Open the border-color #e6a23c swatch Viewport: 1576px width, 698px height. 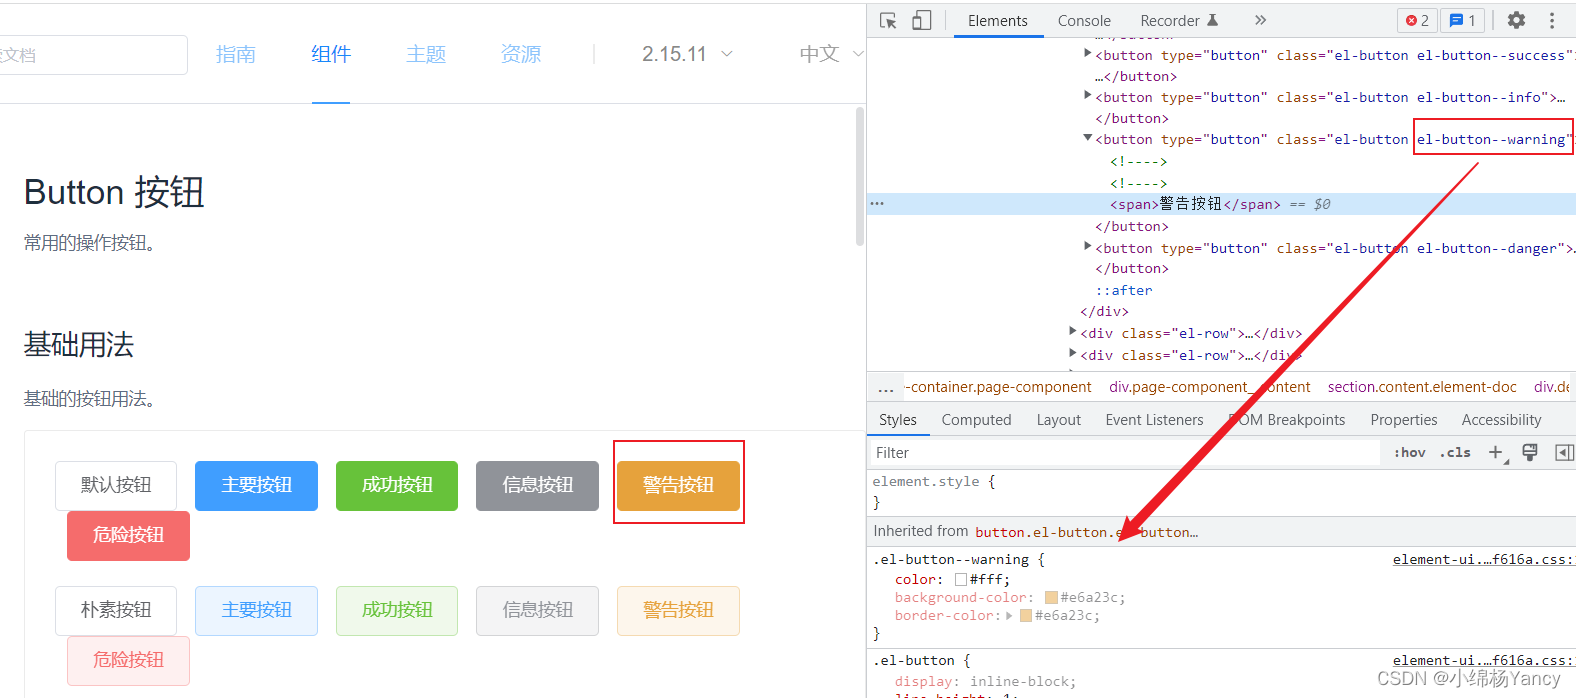[1026, 616]
